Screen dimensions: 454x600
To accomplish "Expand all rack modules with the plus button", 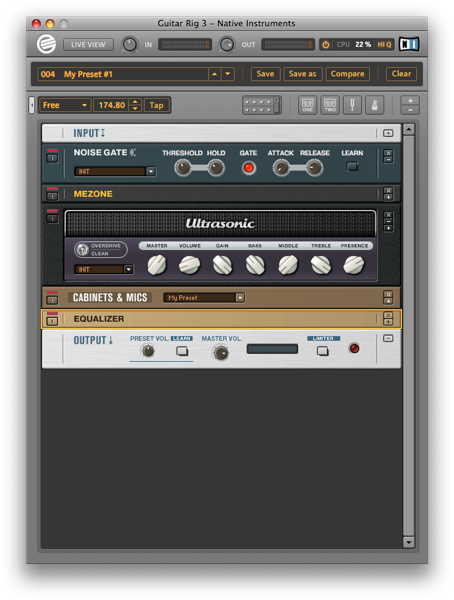I will [410, 101].
